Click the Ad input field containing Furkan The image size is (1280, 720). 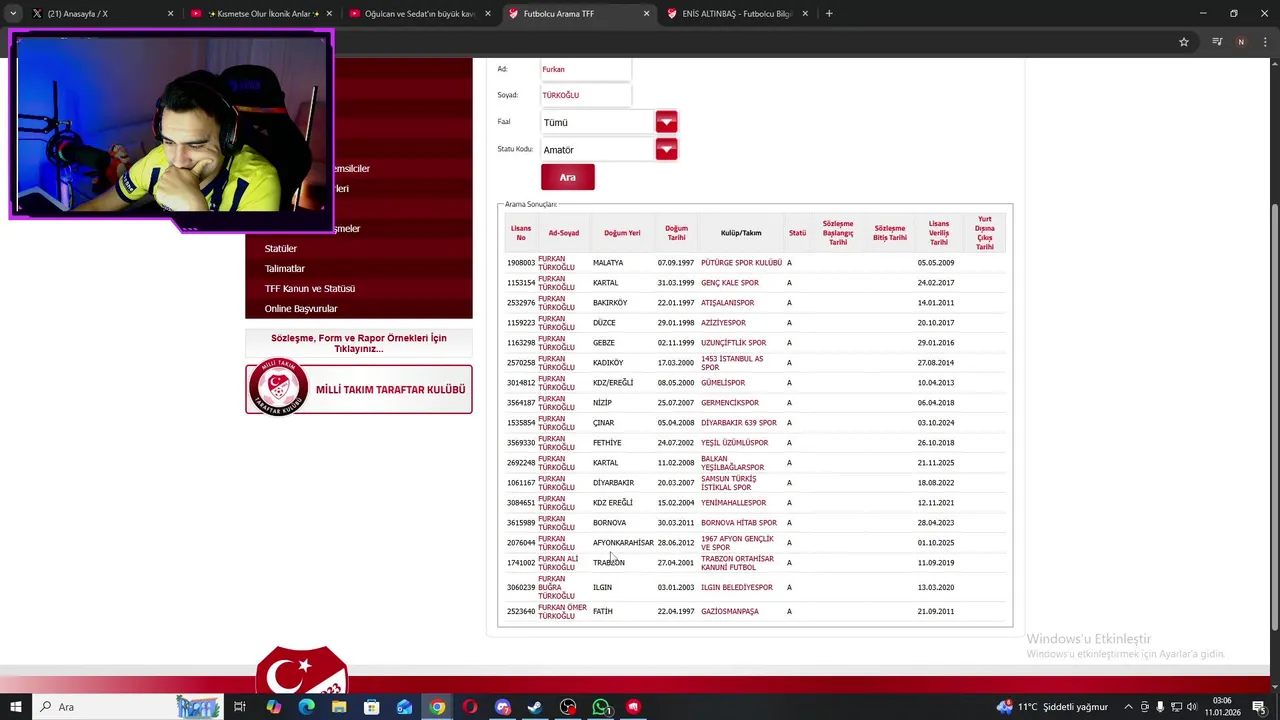coord(585,69)
